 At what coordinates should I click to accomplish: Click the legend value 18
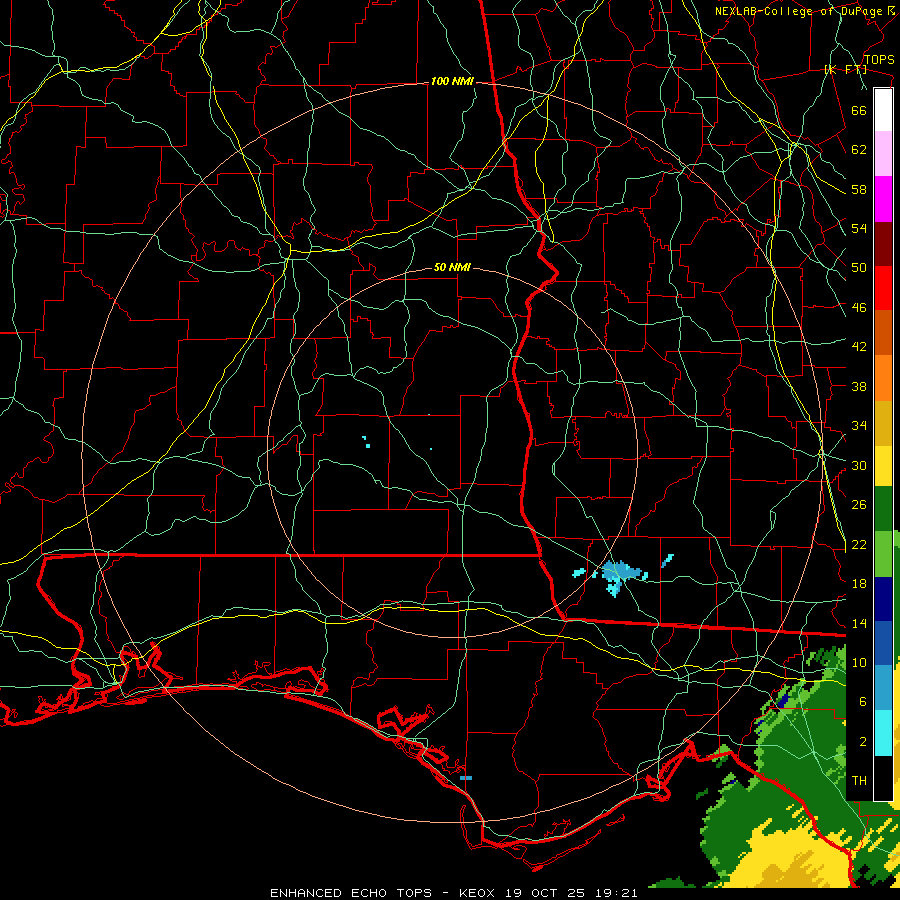tap(859, 584)
